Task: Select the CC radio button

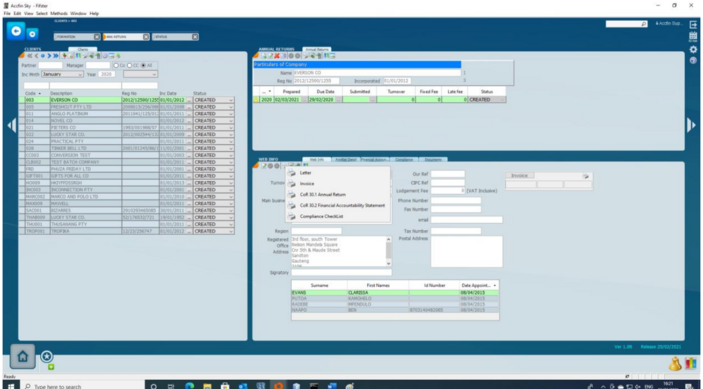Action: click(x=130, y=65)
